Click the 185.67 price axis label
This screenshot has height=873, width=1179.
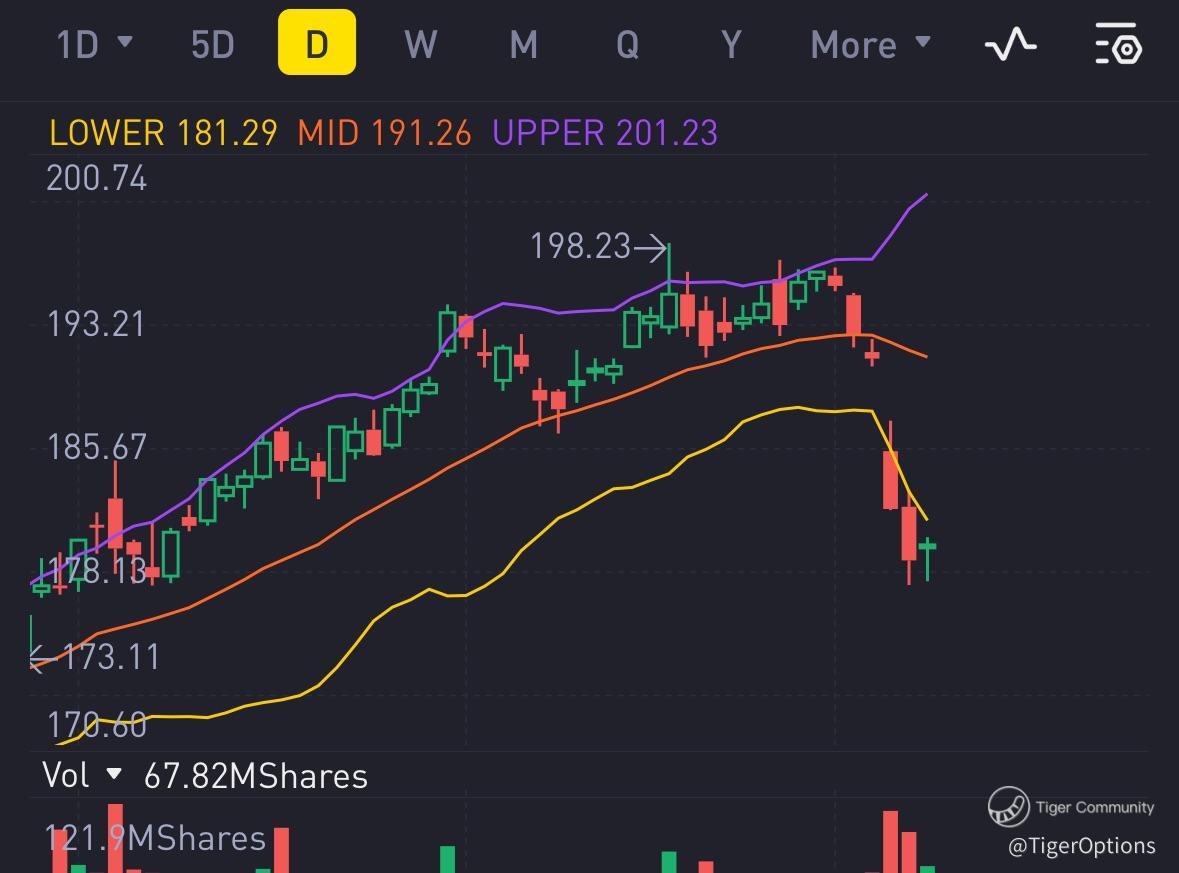(x=96, y=447)
